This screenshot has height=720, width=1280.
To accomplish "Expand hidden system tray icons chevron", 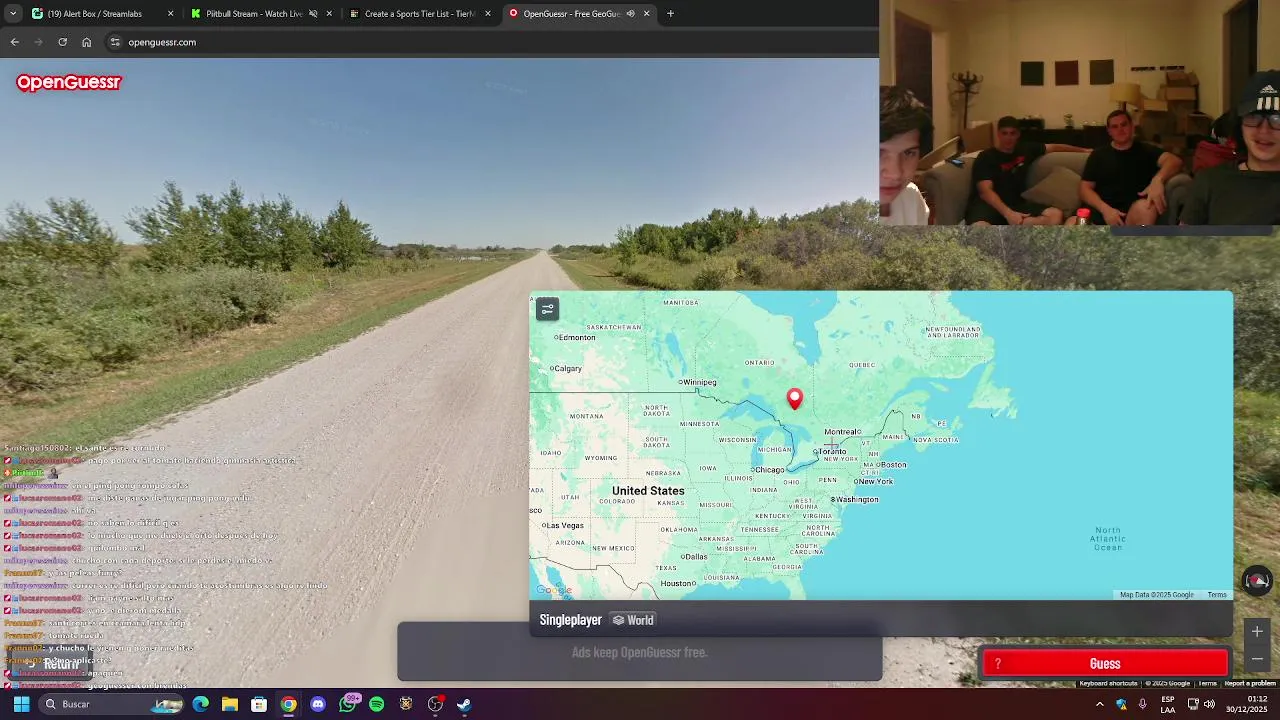I will point(1099,704).
